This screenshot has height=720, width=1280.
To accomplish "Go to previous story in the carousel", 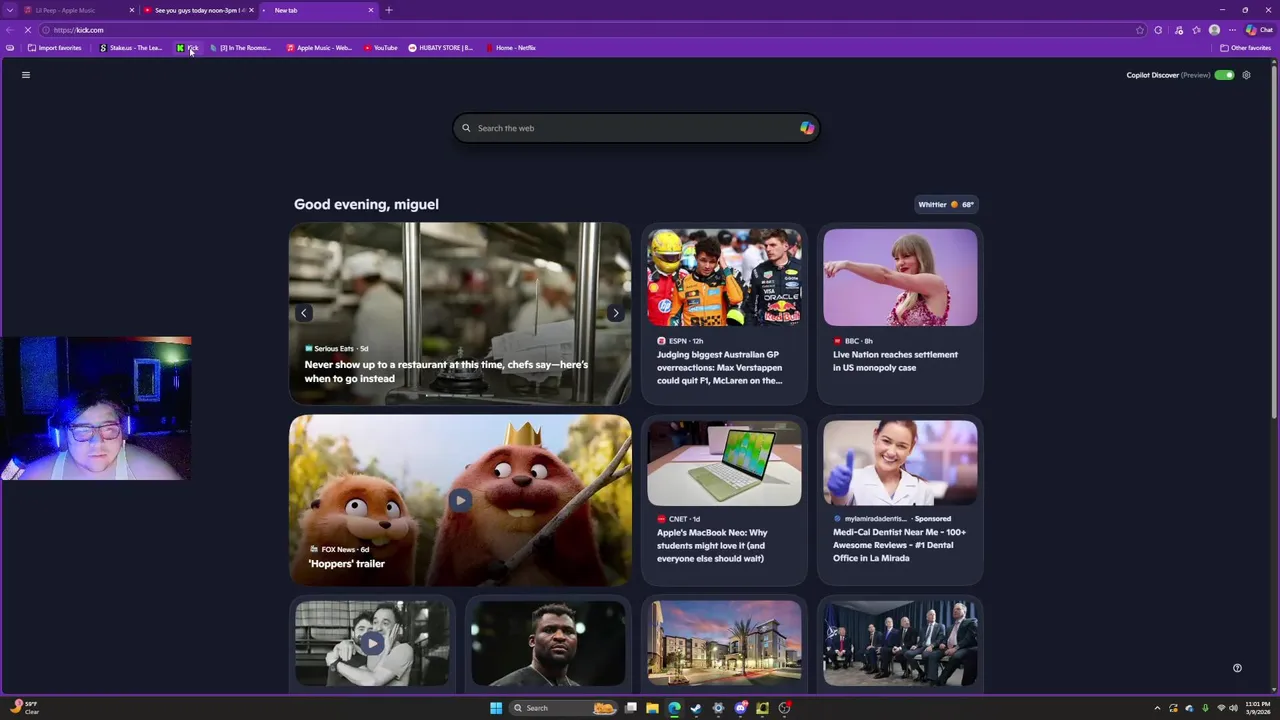I will coord(304,313).
